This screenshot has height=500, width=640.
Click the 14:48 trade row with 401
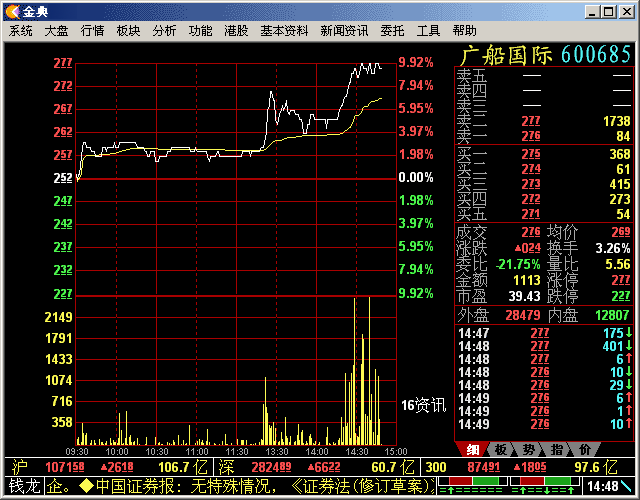(544, 347)
